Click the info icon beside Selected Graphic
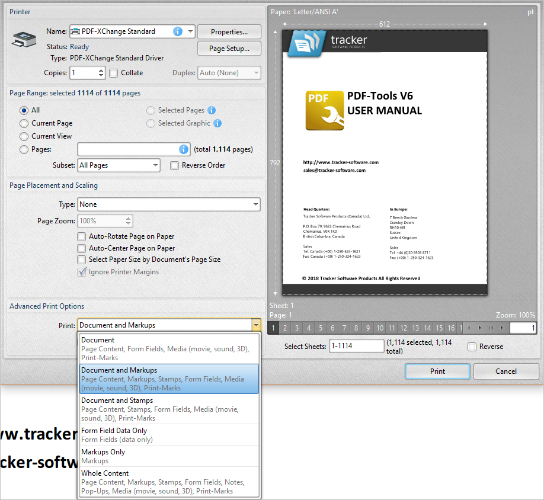Screen dimensions: 544x500 pyautogui.click(x=218, y=123)
